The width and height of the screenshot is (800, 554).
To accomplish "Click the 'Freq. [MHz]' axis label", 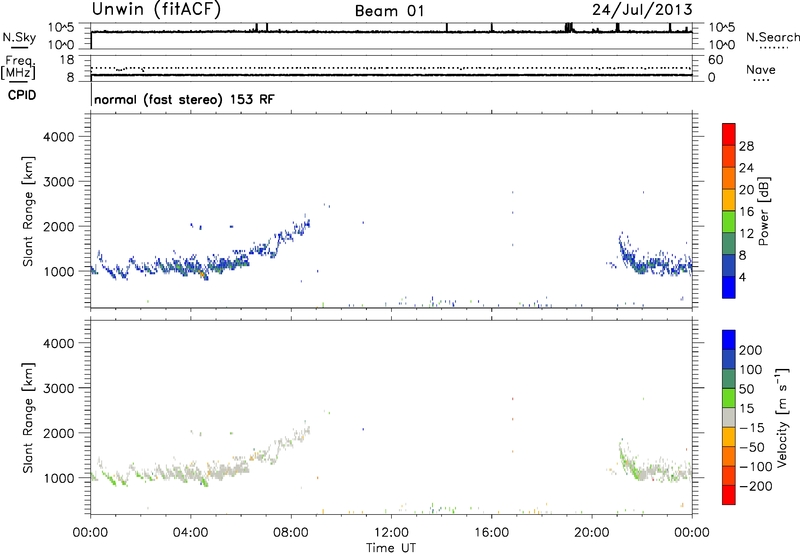I will 18,67.
